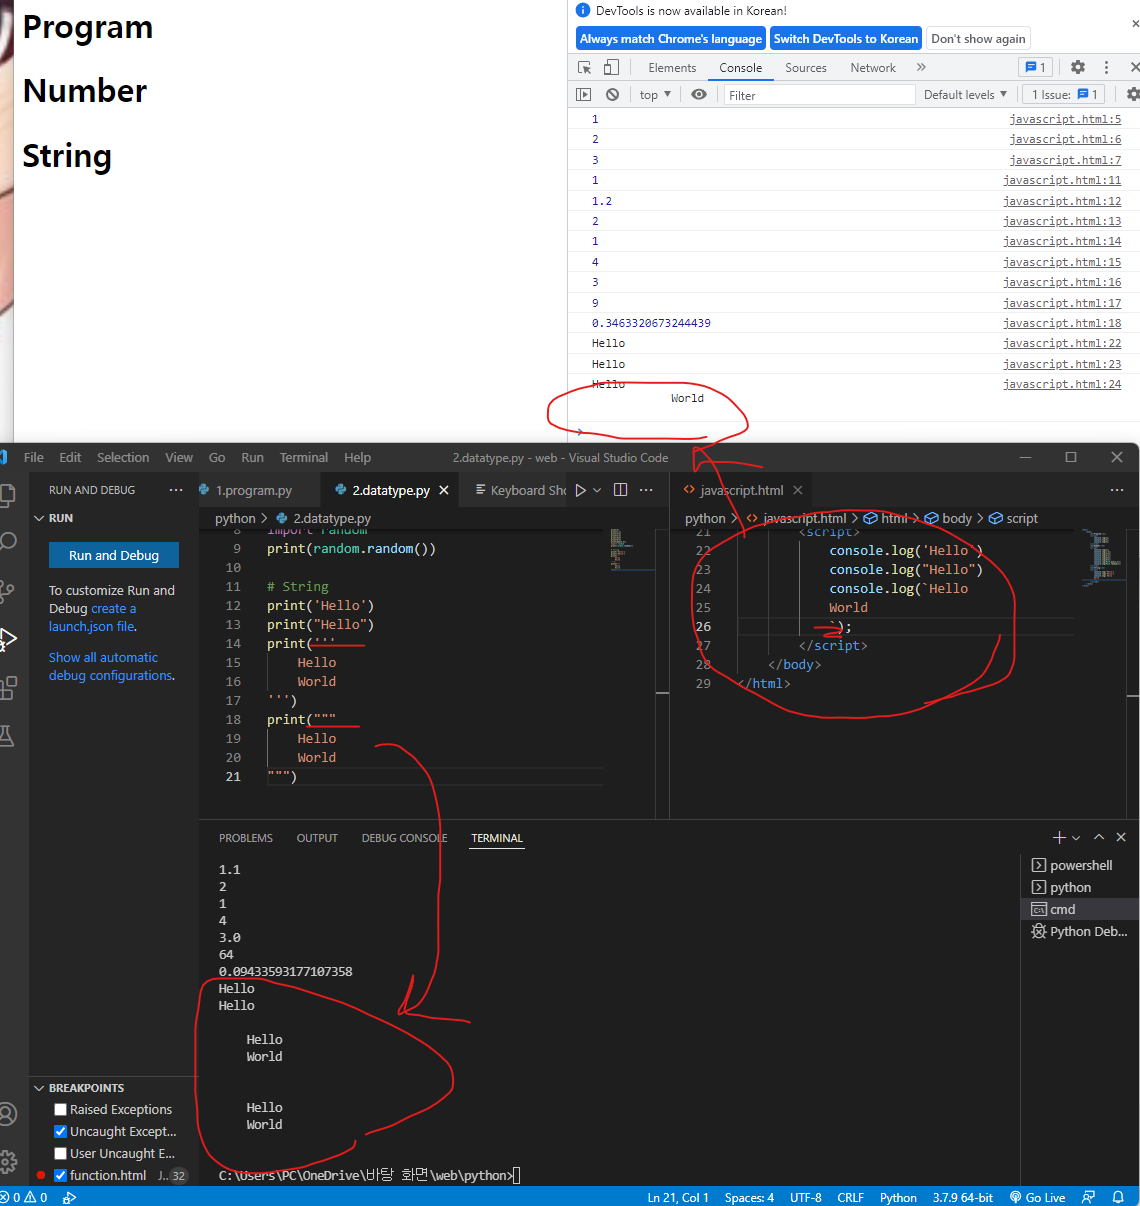Click the debug start icon in status bar
The image size is (1140, 1206).
[x=69, y=1197]
